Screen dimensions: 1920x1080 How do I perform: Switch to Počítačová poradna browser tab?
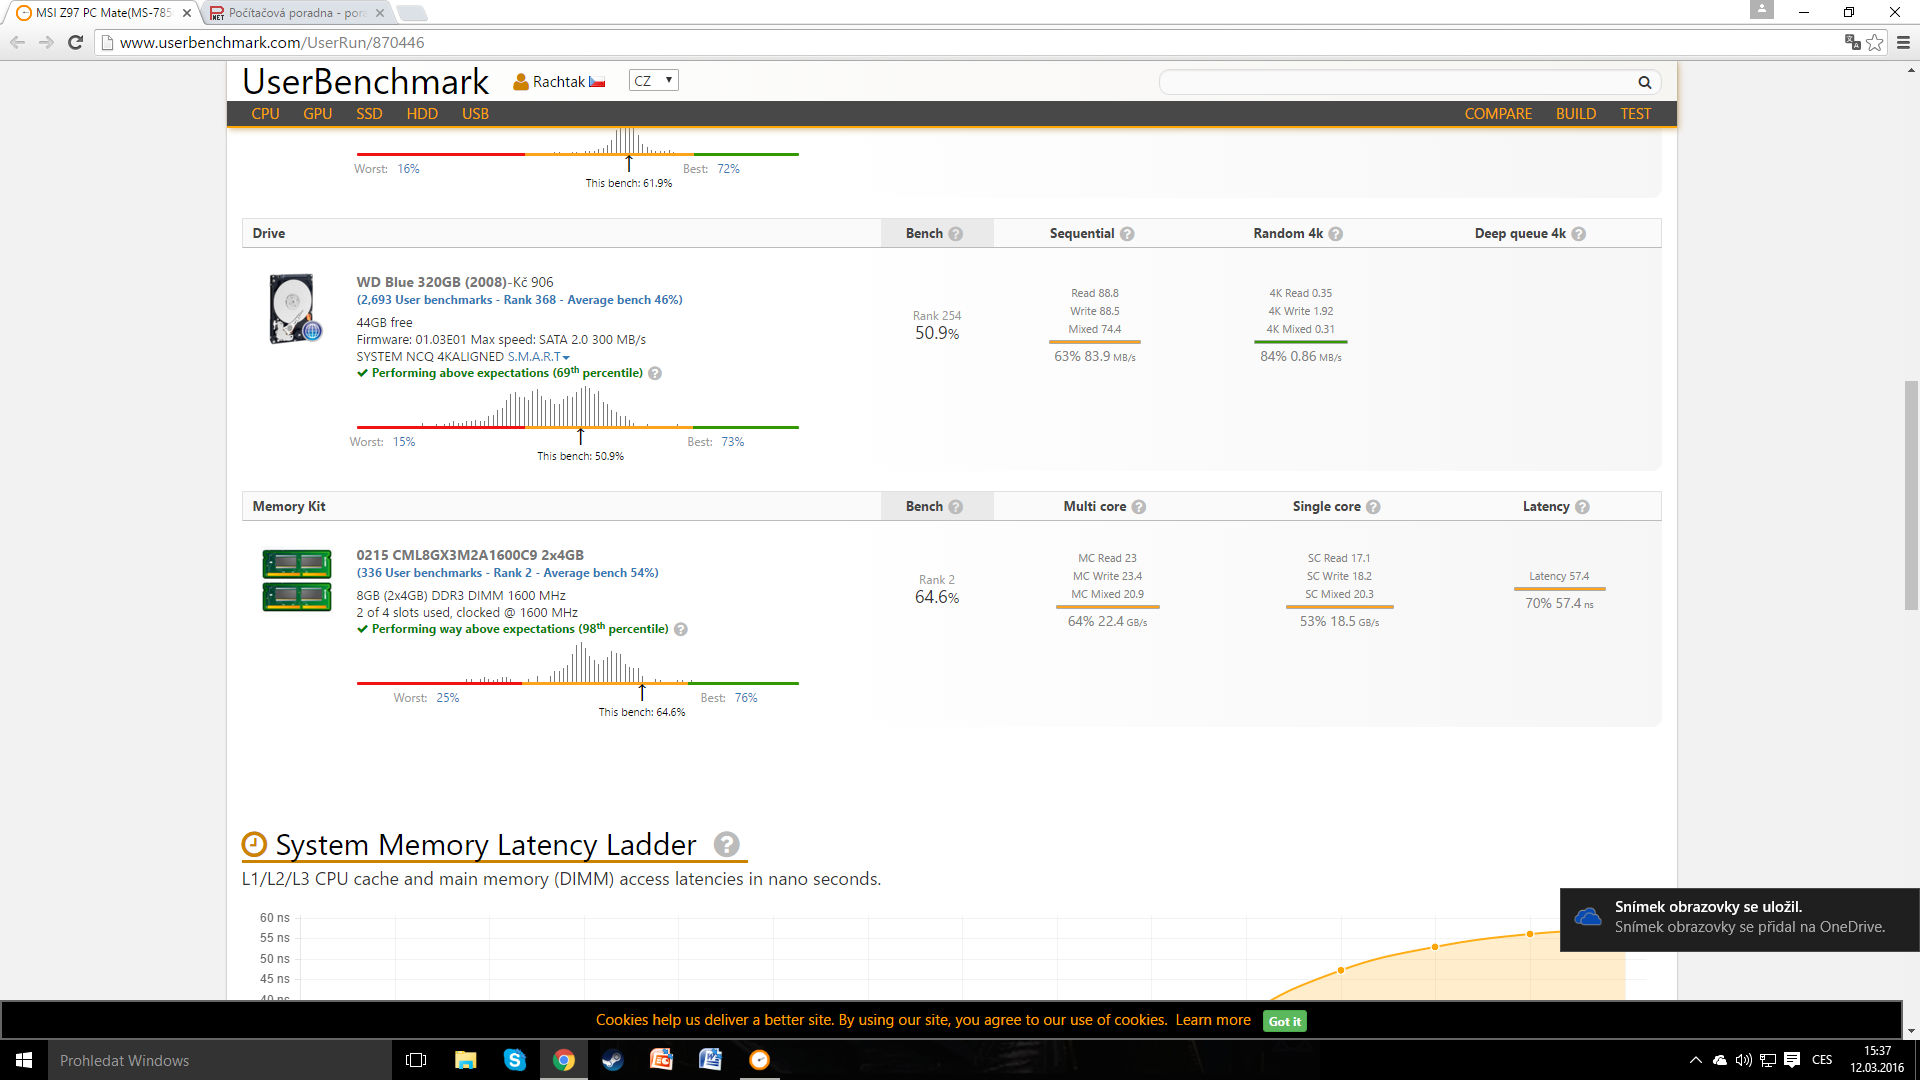(296, 13)
